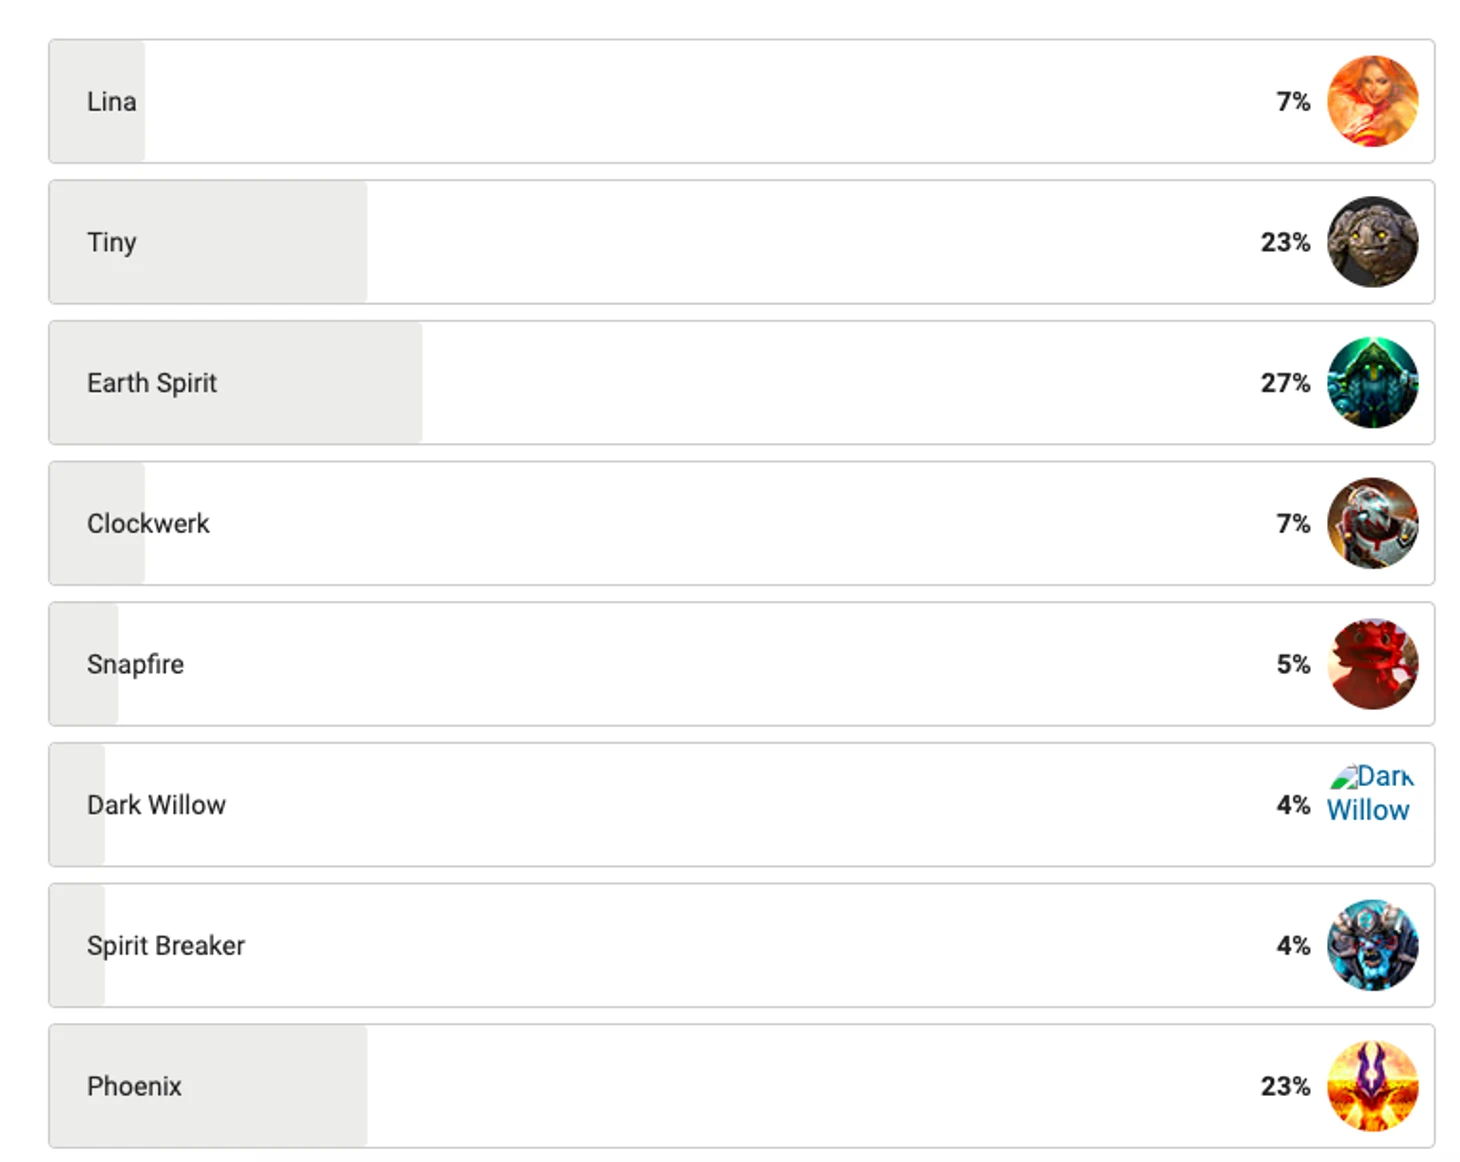Click Lina's hero portrait icon

(x=1372, y=101)
